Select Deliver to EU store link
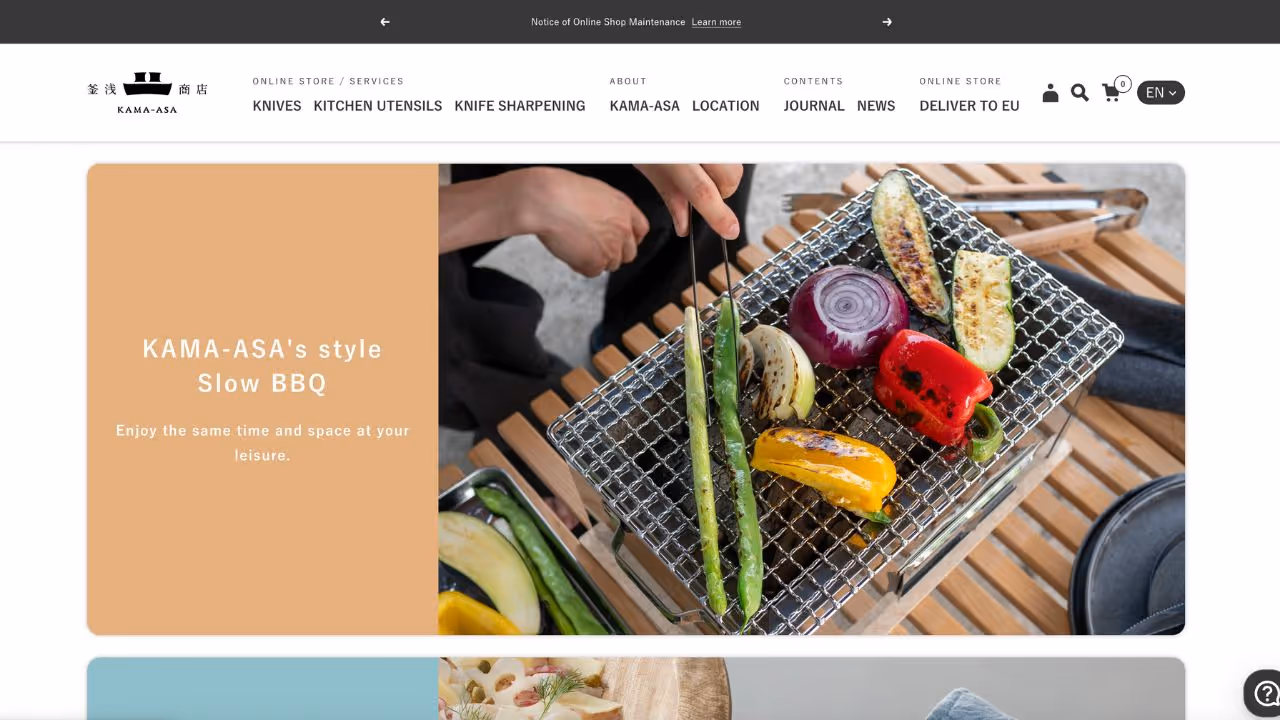This screenshot has width=1280, height=720. (969, 106)
